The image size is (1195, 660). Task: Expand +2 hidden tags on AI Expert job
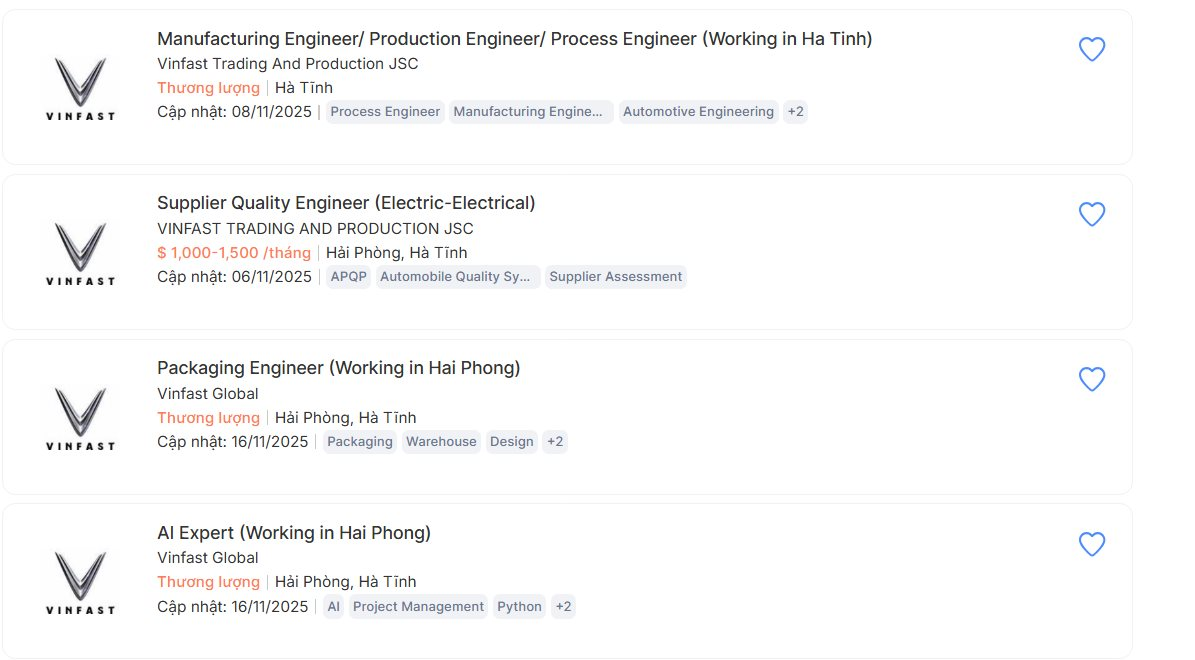click(x=563, y=607)
